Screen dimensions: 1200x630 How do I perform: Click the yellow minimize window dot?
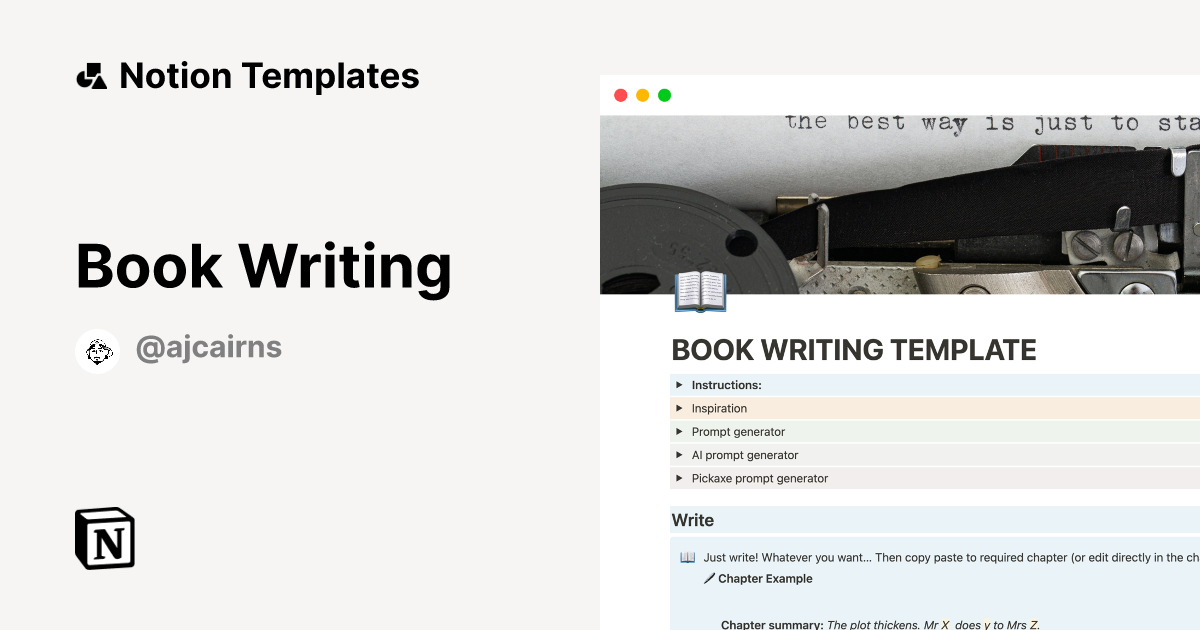[x=642, y=95]
